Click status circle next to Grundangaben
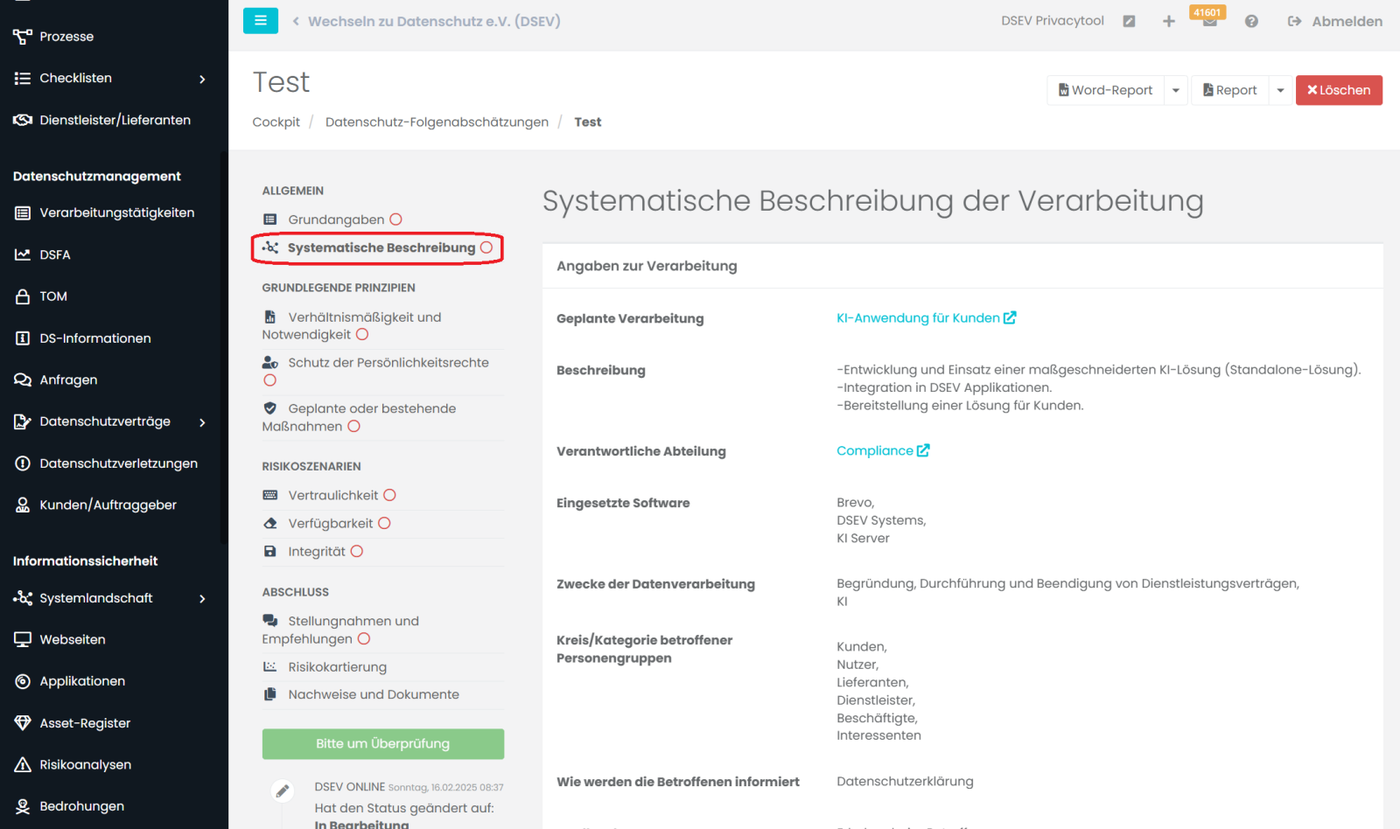This screenshot has width=1400, height=829. pos(396,220)
